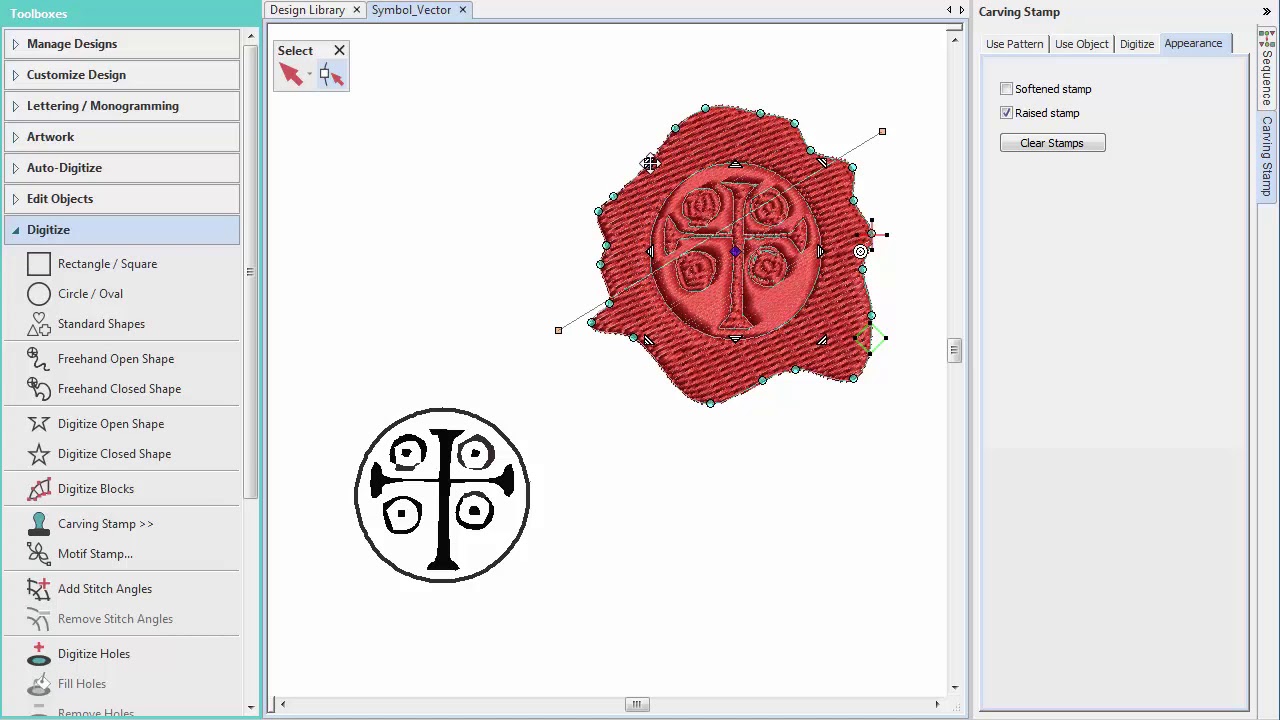Click the toolbox scroll-down arrow

tap(250, 708)
